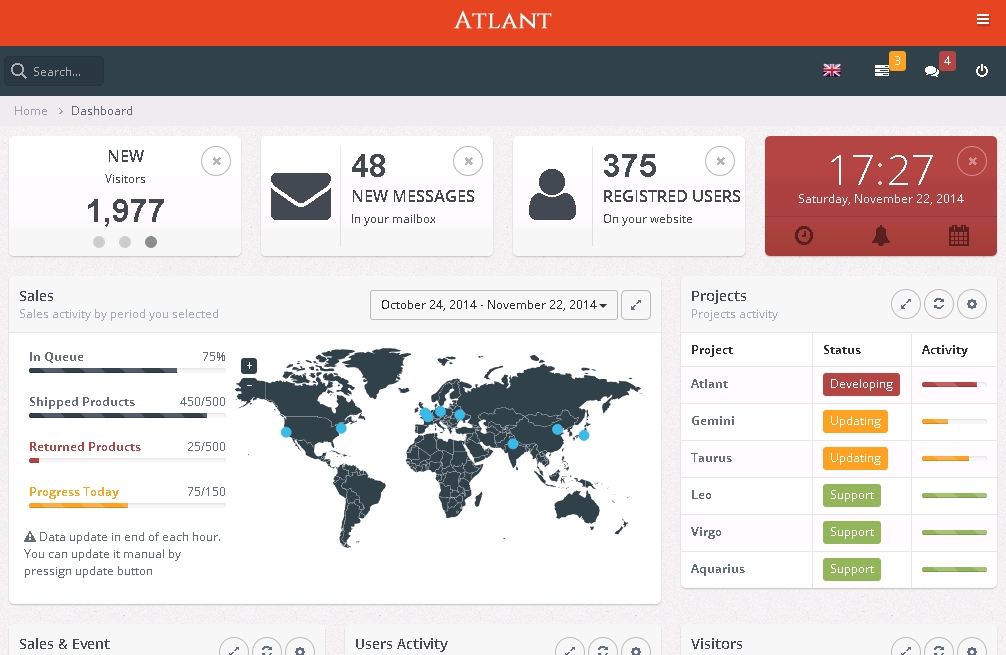Zoom in on the world map
Screen dimensions: 1006x655
(x=249, y=365)
